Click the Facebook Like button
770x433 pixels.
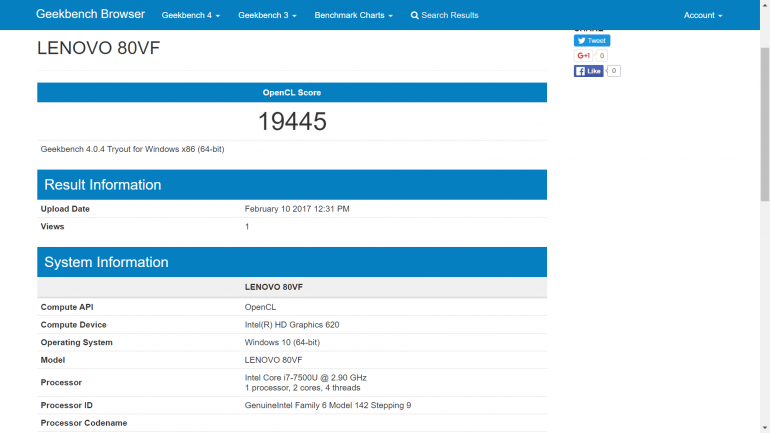click(x=588, y=71)
